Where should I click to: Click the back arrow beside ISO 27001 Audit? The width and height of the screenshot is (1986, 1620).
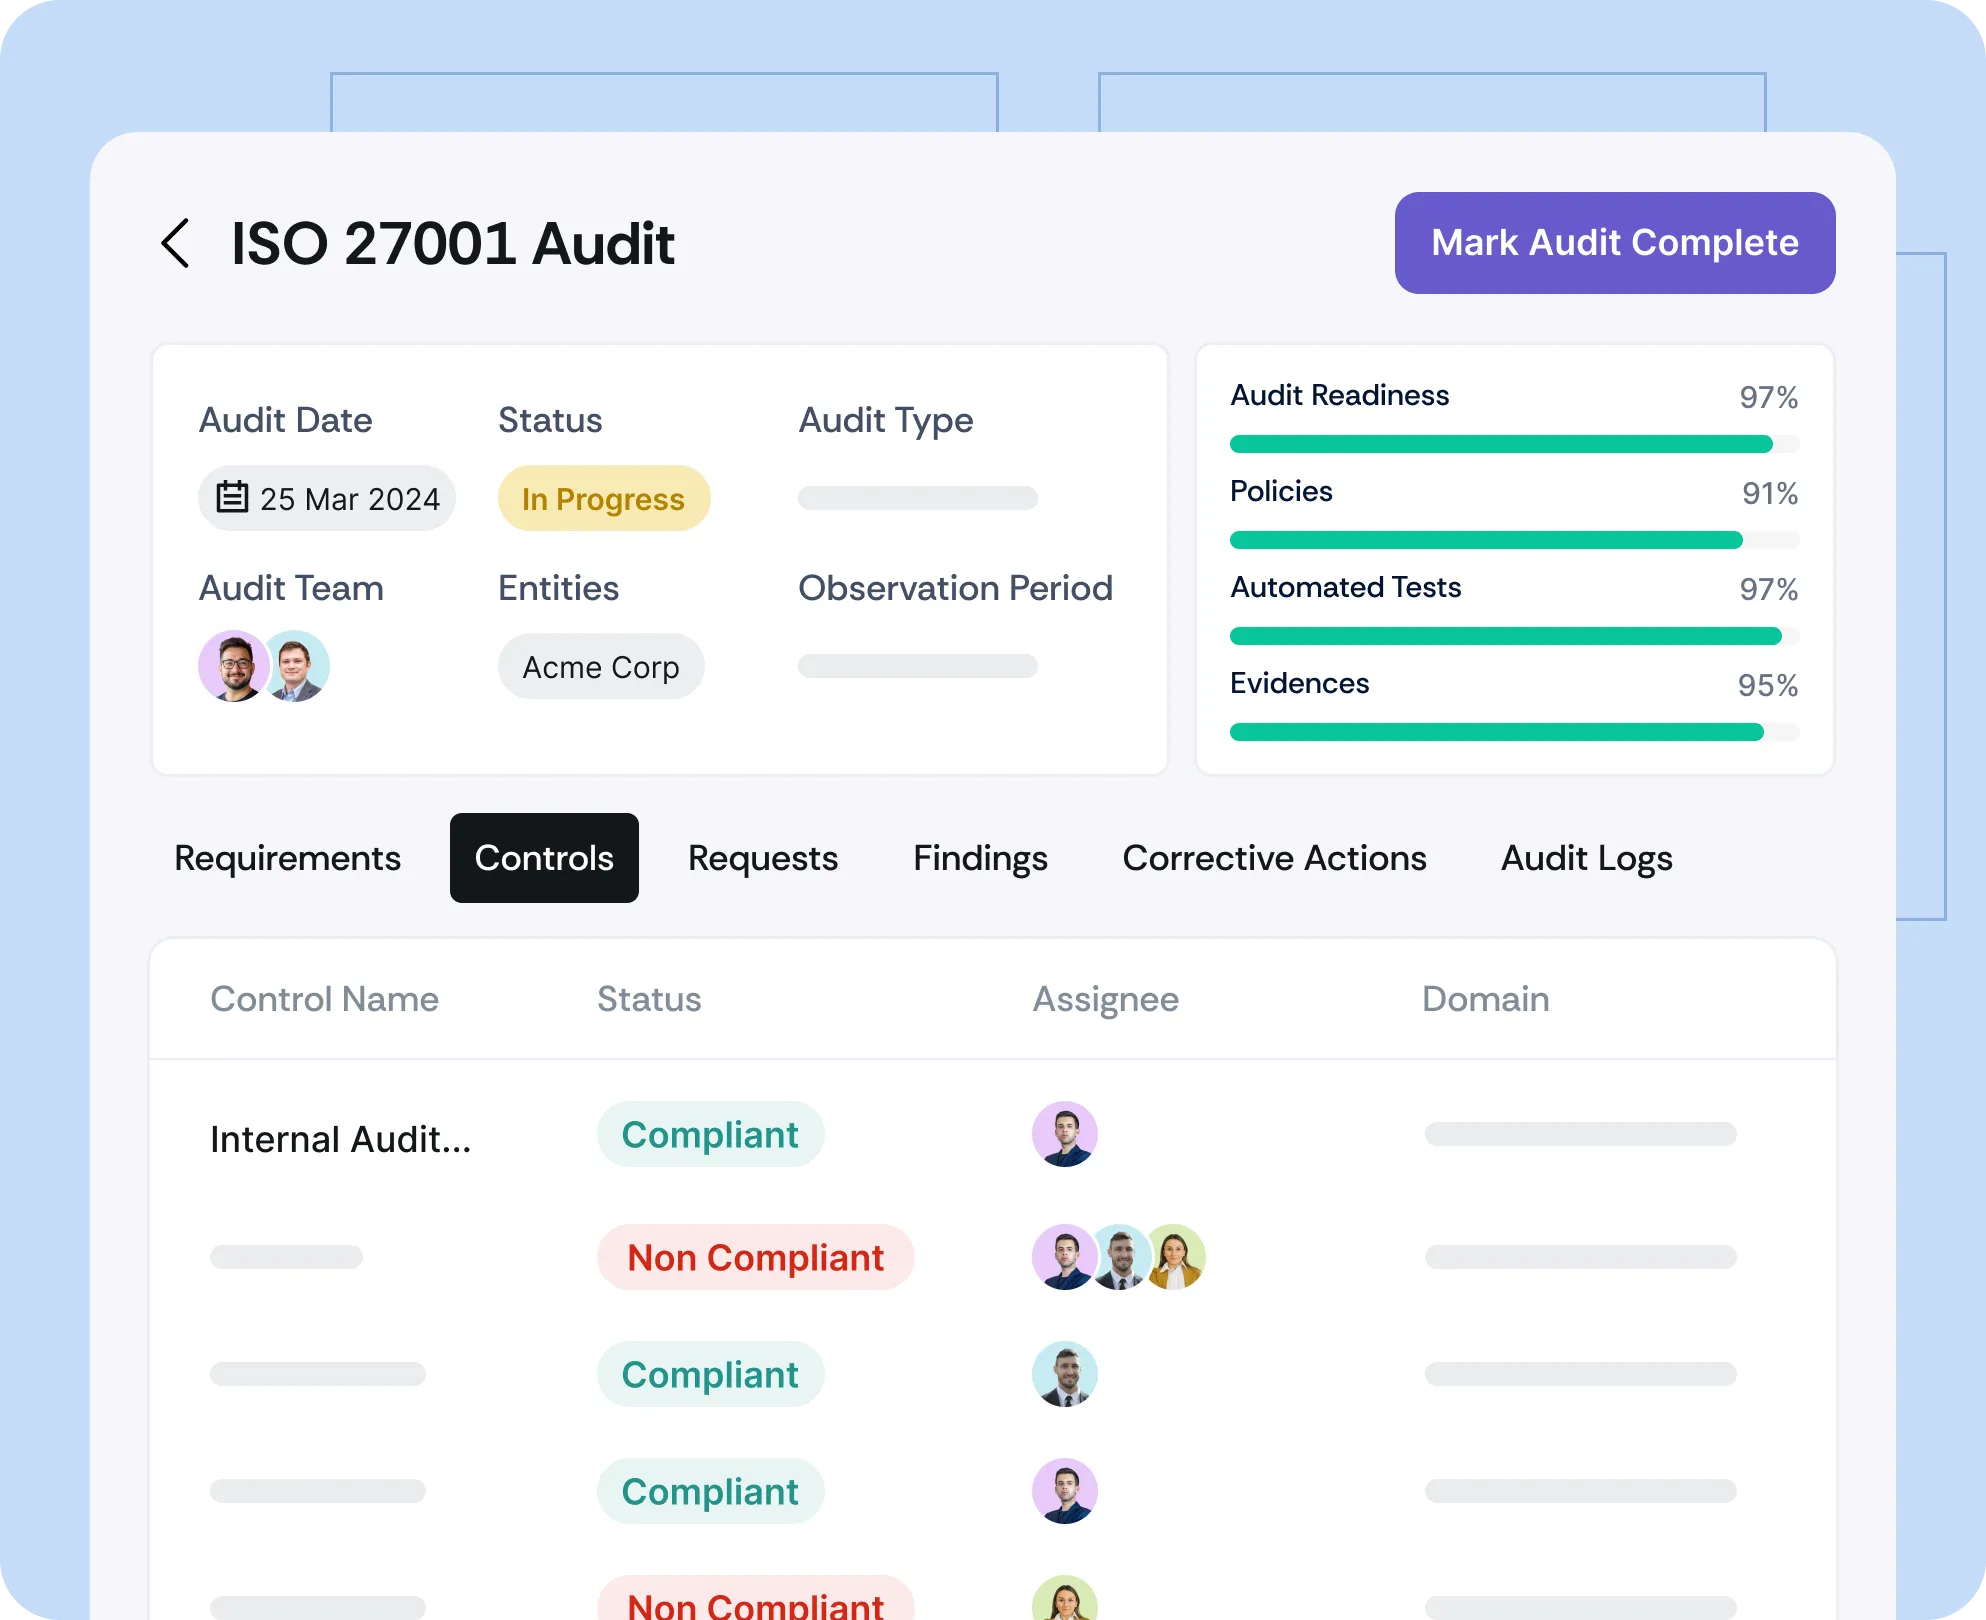coord(176,243)
